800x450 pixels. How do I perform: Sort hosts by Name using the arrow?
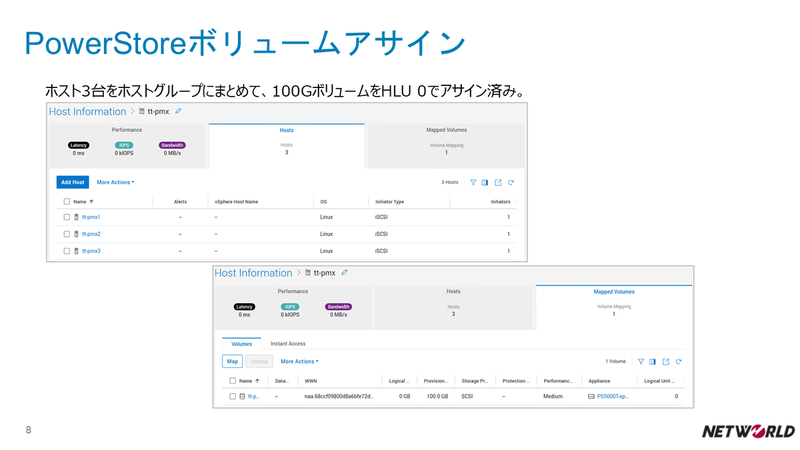click(x=91, y=202)
